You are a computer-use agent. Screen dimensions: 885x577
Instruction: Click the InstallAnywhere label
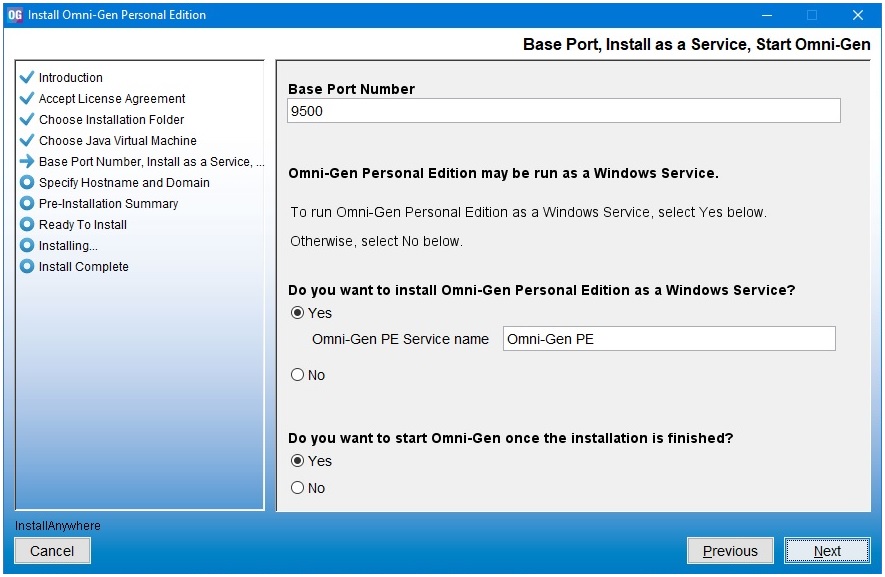(x=58, y=526)
